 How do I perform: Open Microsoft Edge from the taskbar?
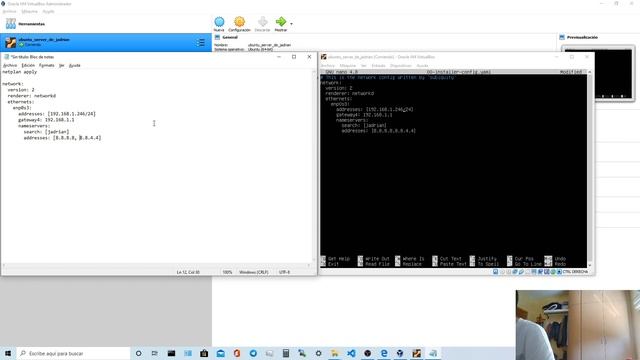(384, 353)
